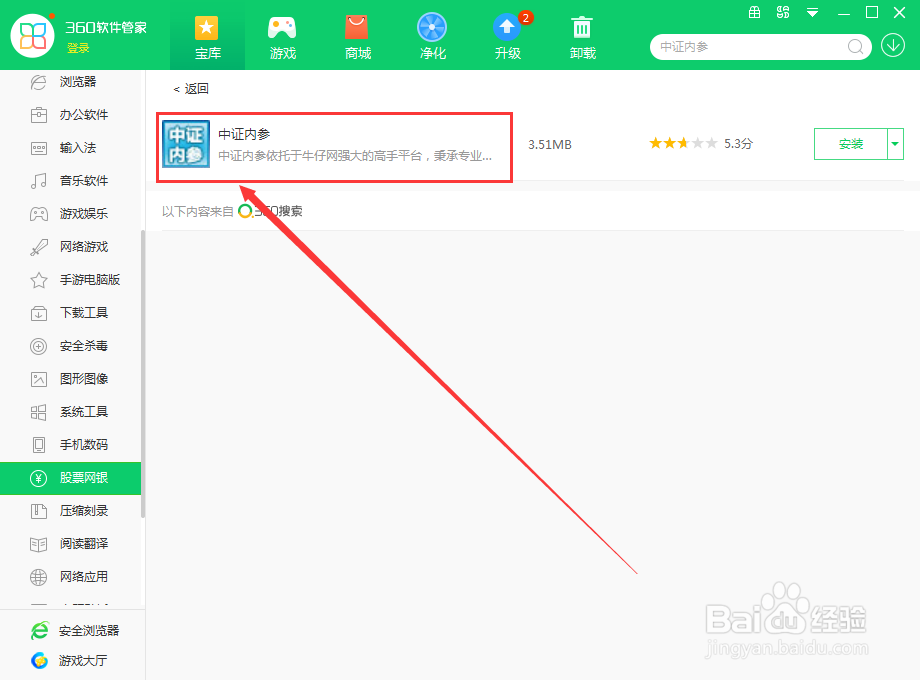Open the 登录 login link

click(x=78, y=48)
